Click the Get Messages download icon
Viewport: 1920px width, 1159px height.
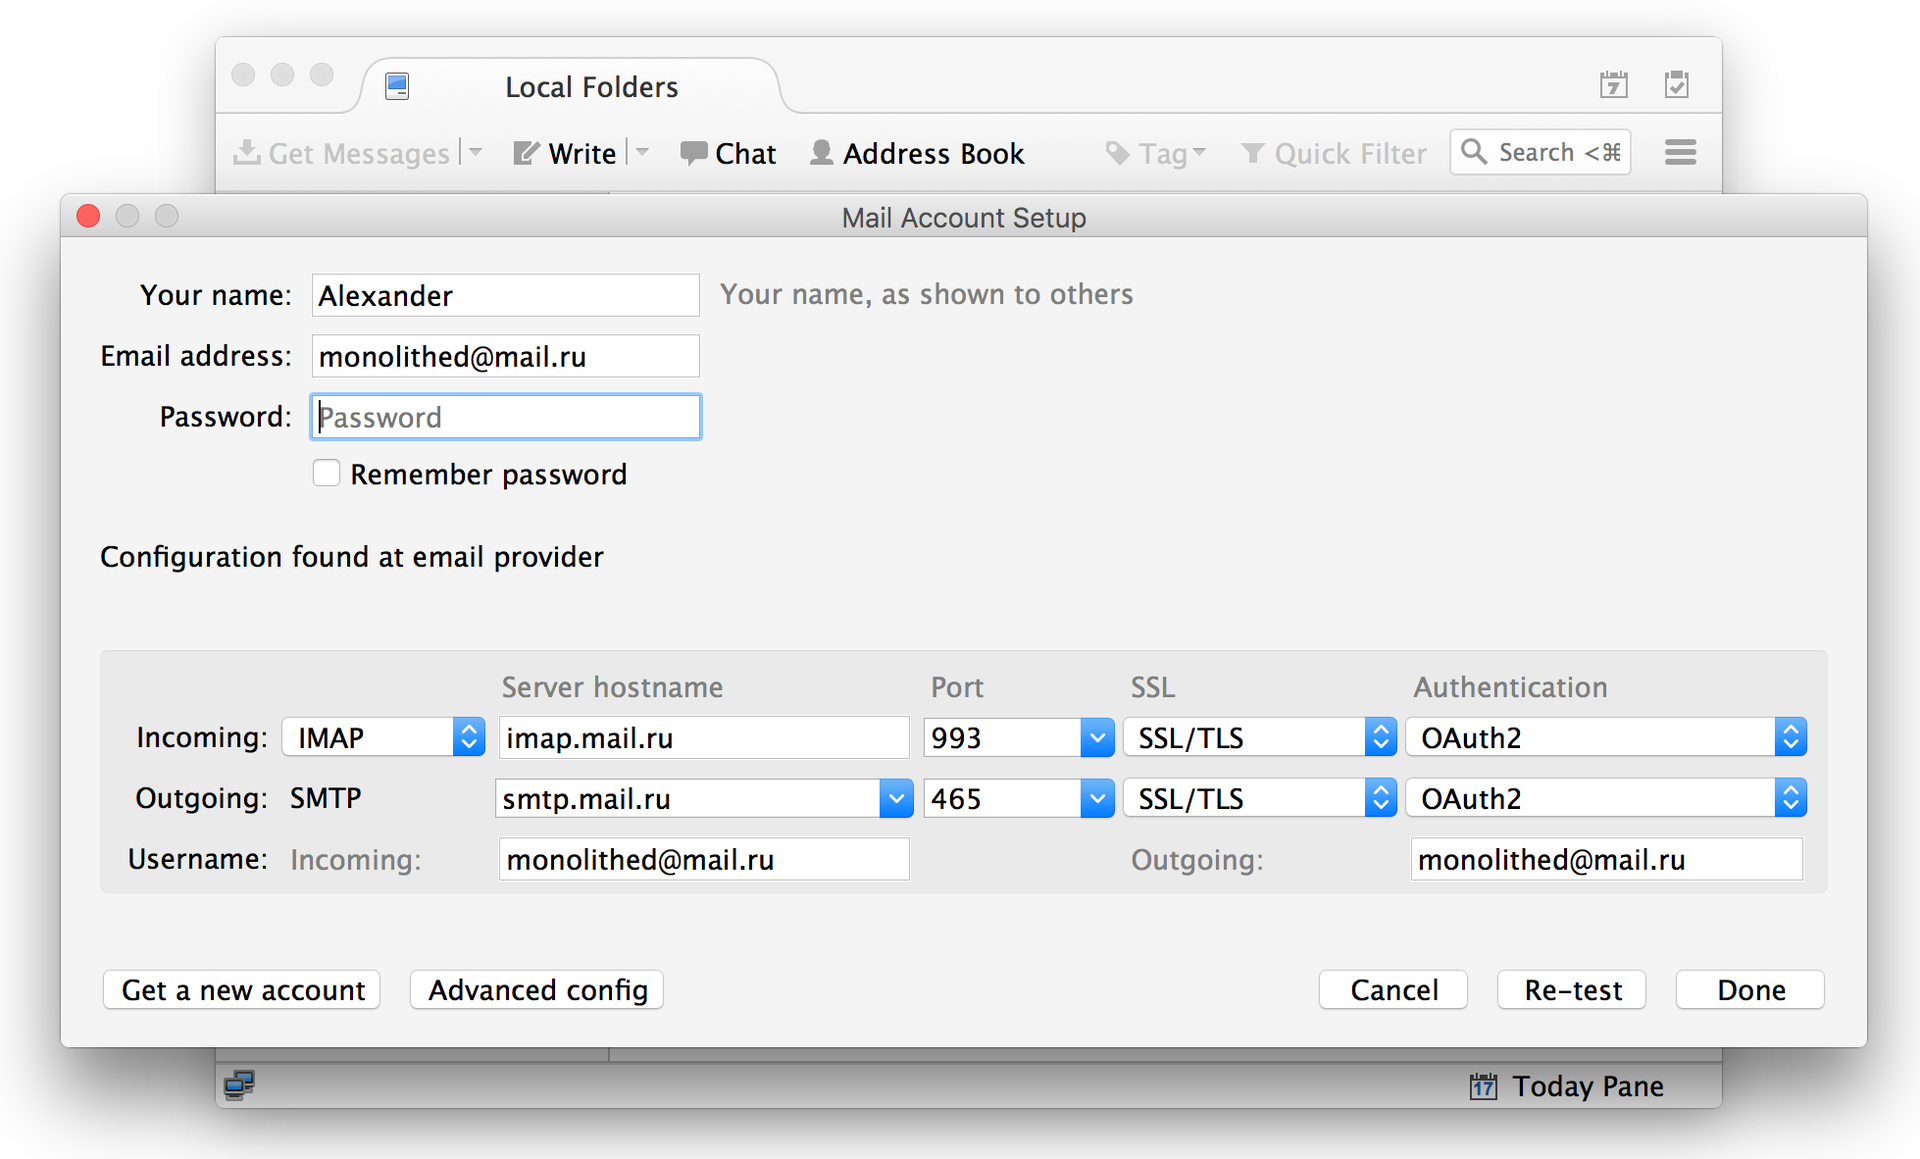(247, 152)
